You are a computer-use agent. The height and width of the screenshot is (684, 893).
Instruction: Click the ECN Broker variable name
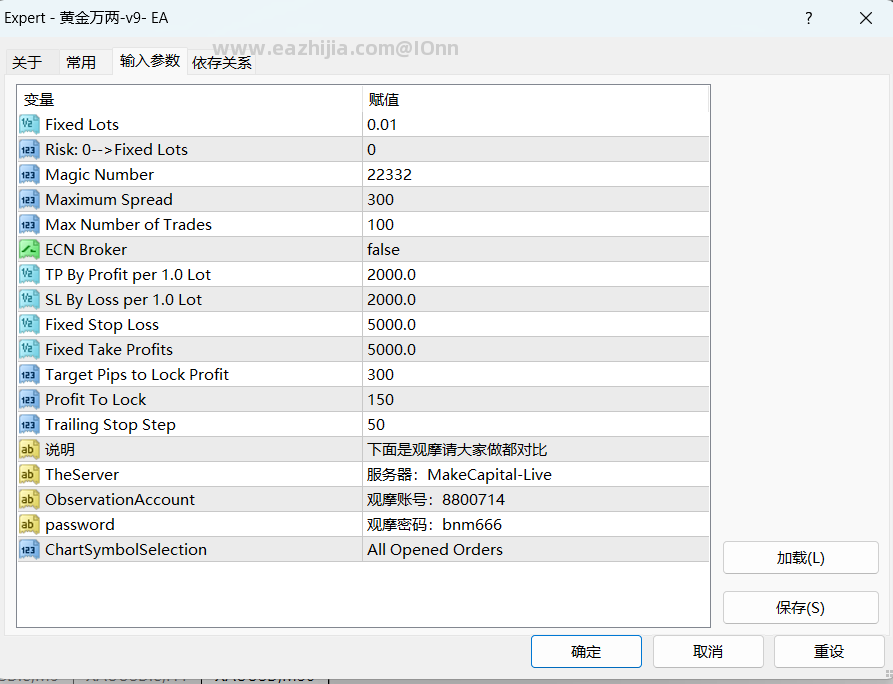pos(86,249)
